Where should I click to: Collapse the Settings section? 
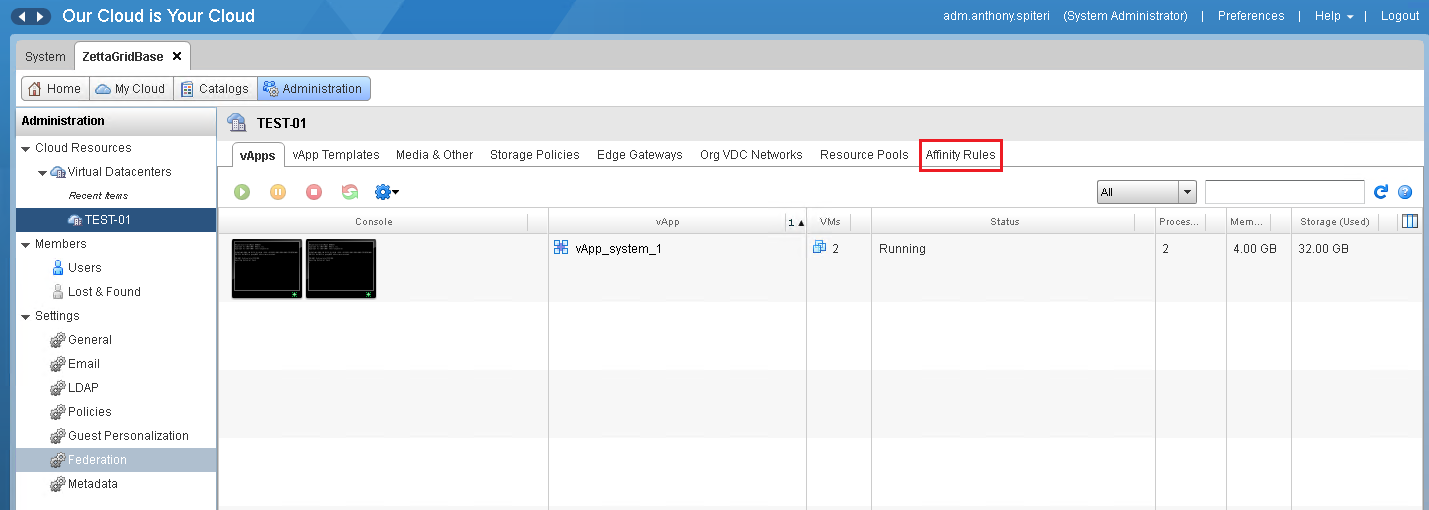(x=25, y=316)
